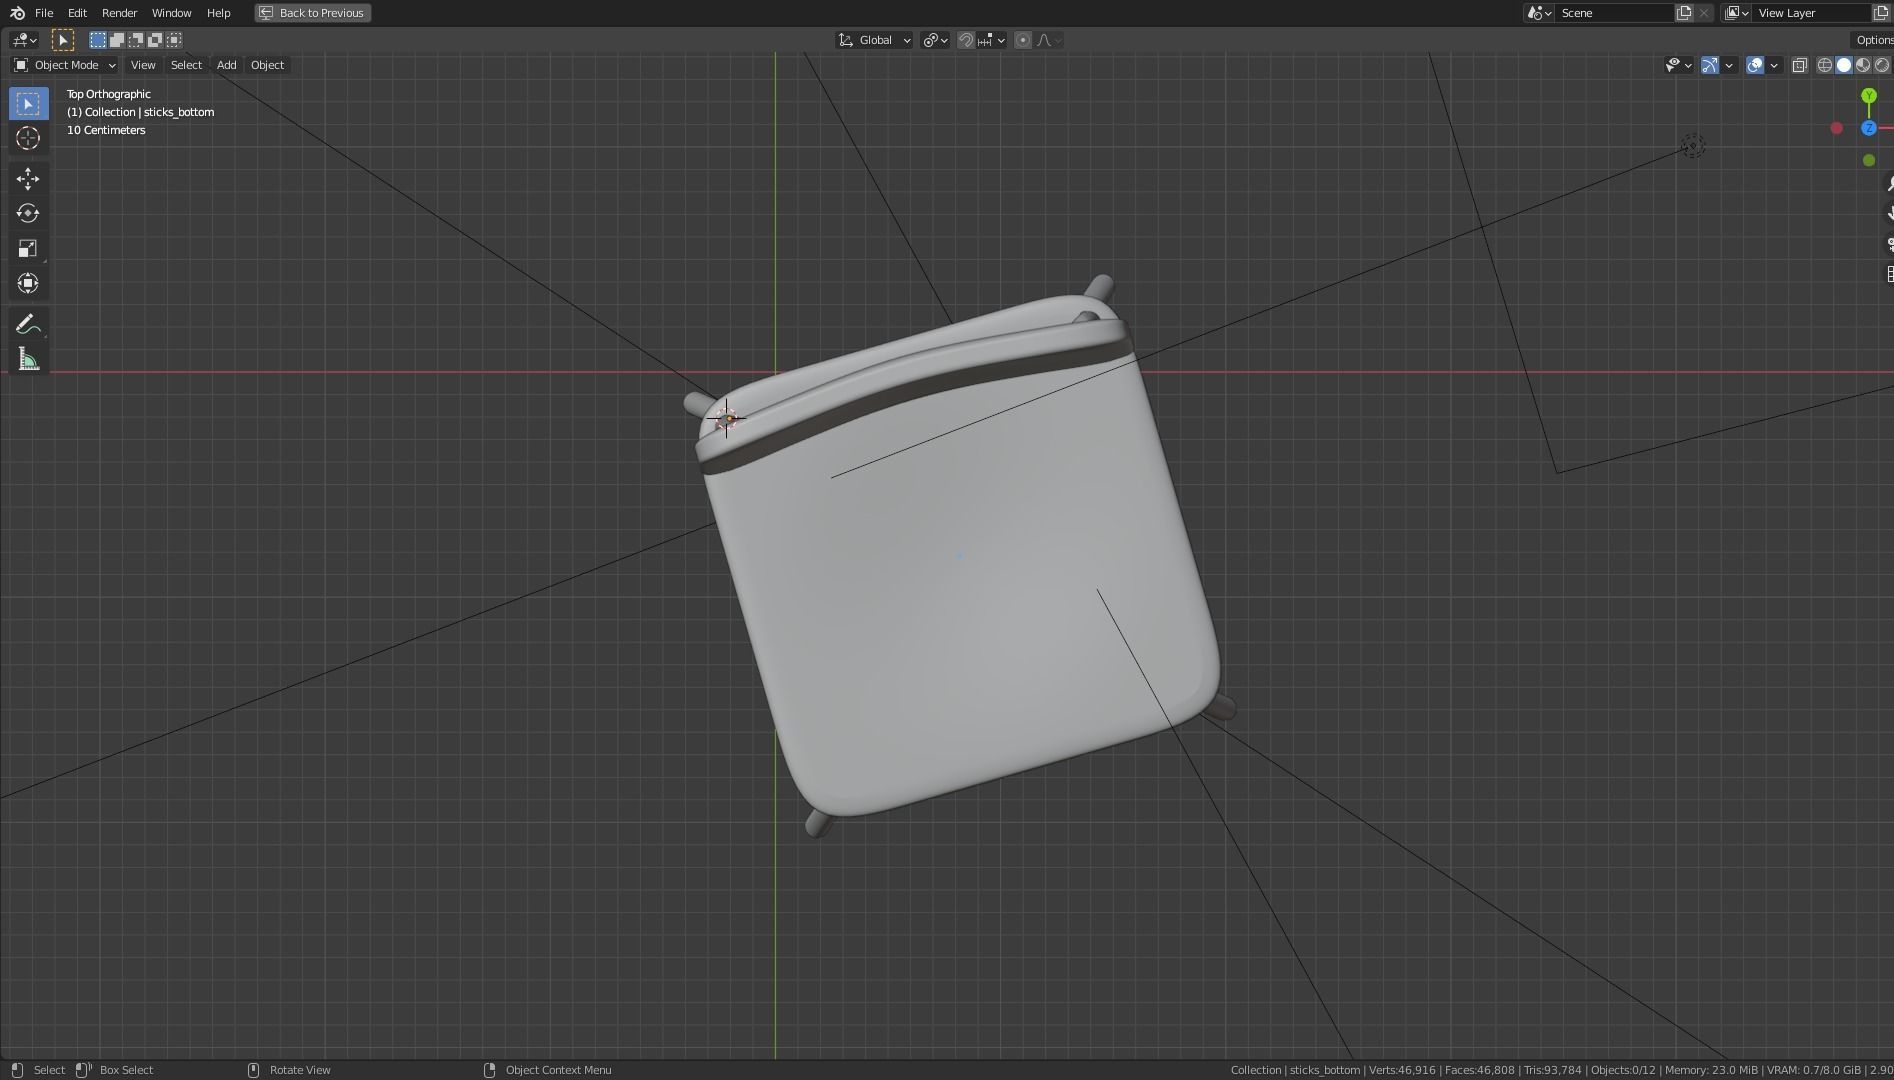Click the green negative Y axis gizmo dot
Viewport: 1894px width, 1080px height.
pos(1869,160)
